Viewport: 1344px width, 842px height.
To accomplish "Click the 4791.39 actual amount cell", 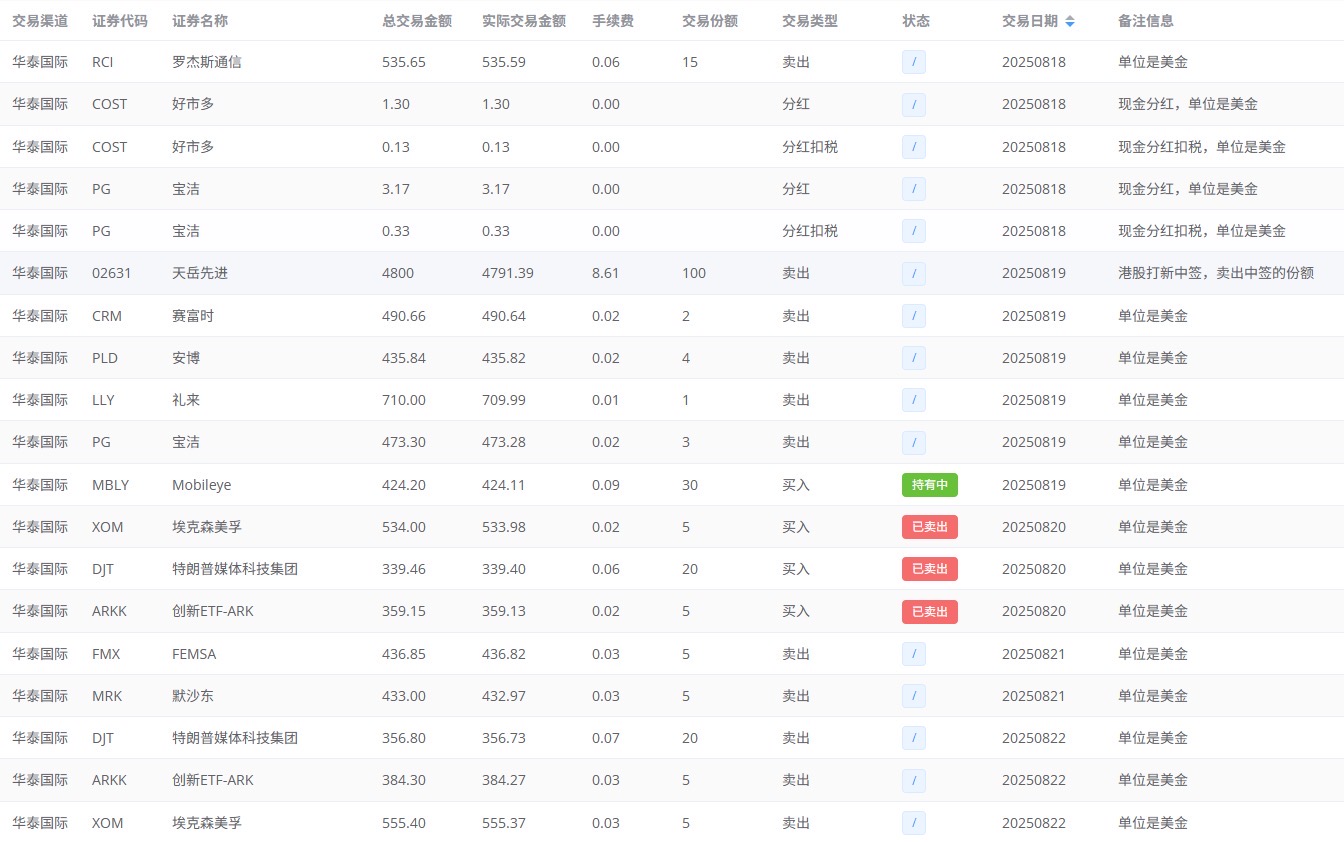I will pos(508,273).
